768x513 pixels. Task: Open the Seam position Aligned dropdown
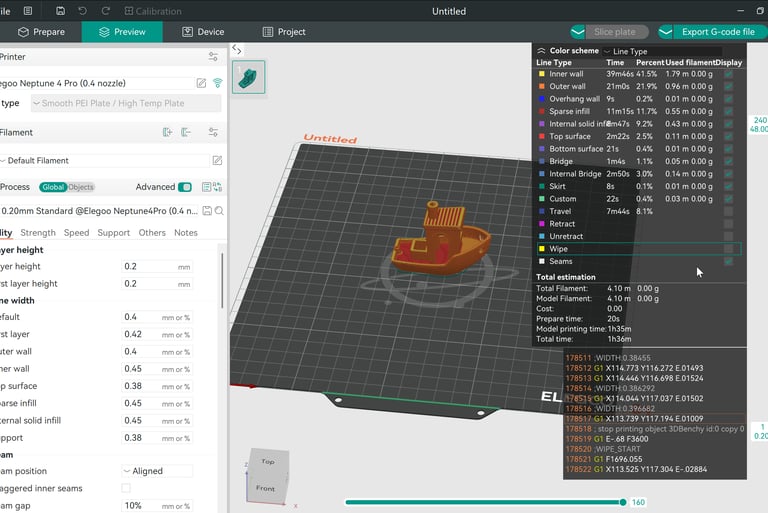pyautogui.click(x=157, y=471)
